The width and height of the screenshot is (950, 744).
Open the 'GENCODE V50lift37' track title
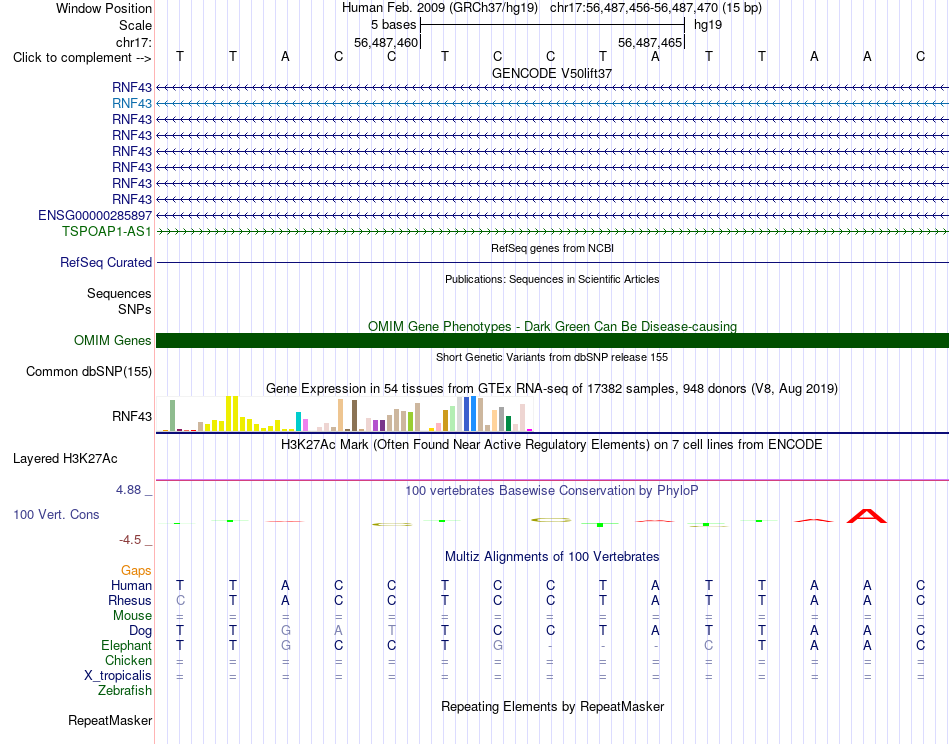(x=551, y=73)
